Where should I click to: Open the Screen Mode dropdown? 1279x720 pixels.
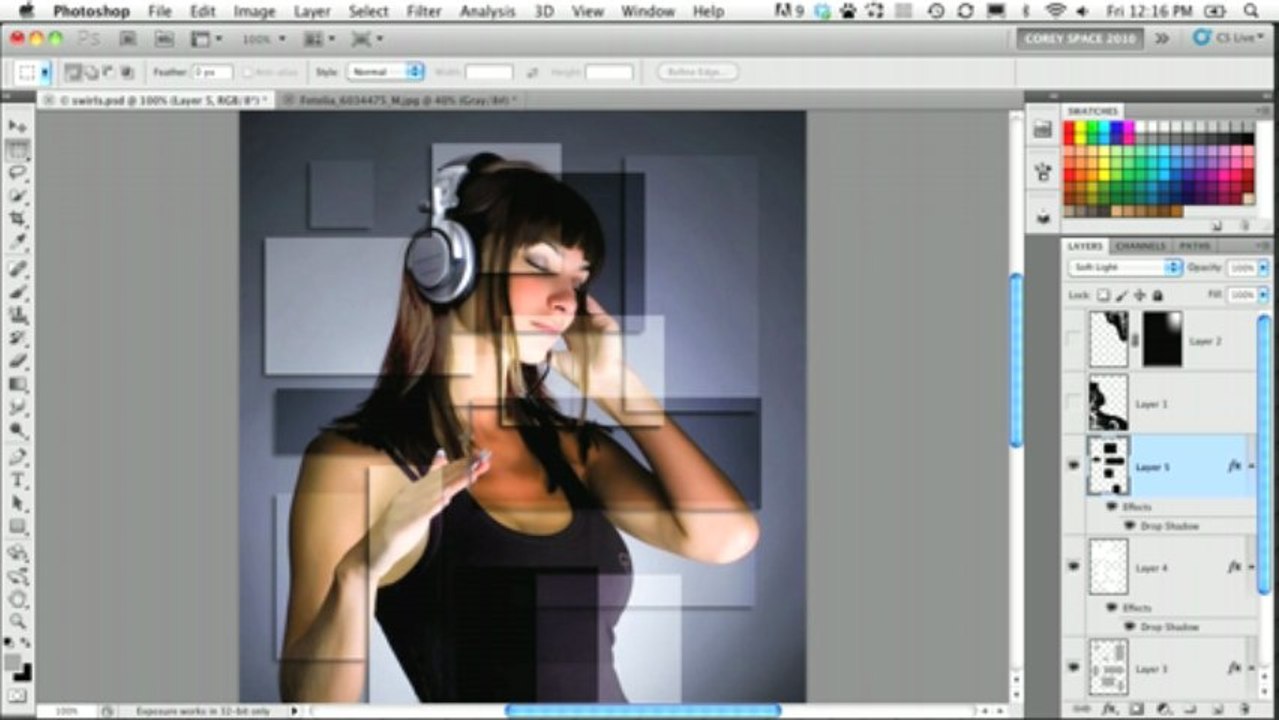pyautogui.click(x=367, y=39)
